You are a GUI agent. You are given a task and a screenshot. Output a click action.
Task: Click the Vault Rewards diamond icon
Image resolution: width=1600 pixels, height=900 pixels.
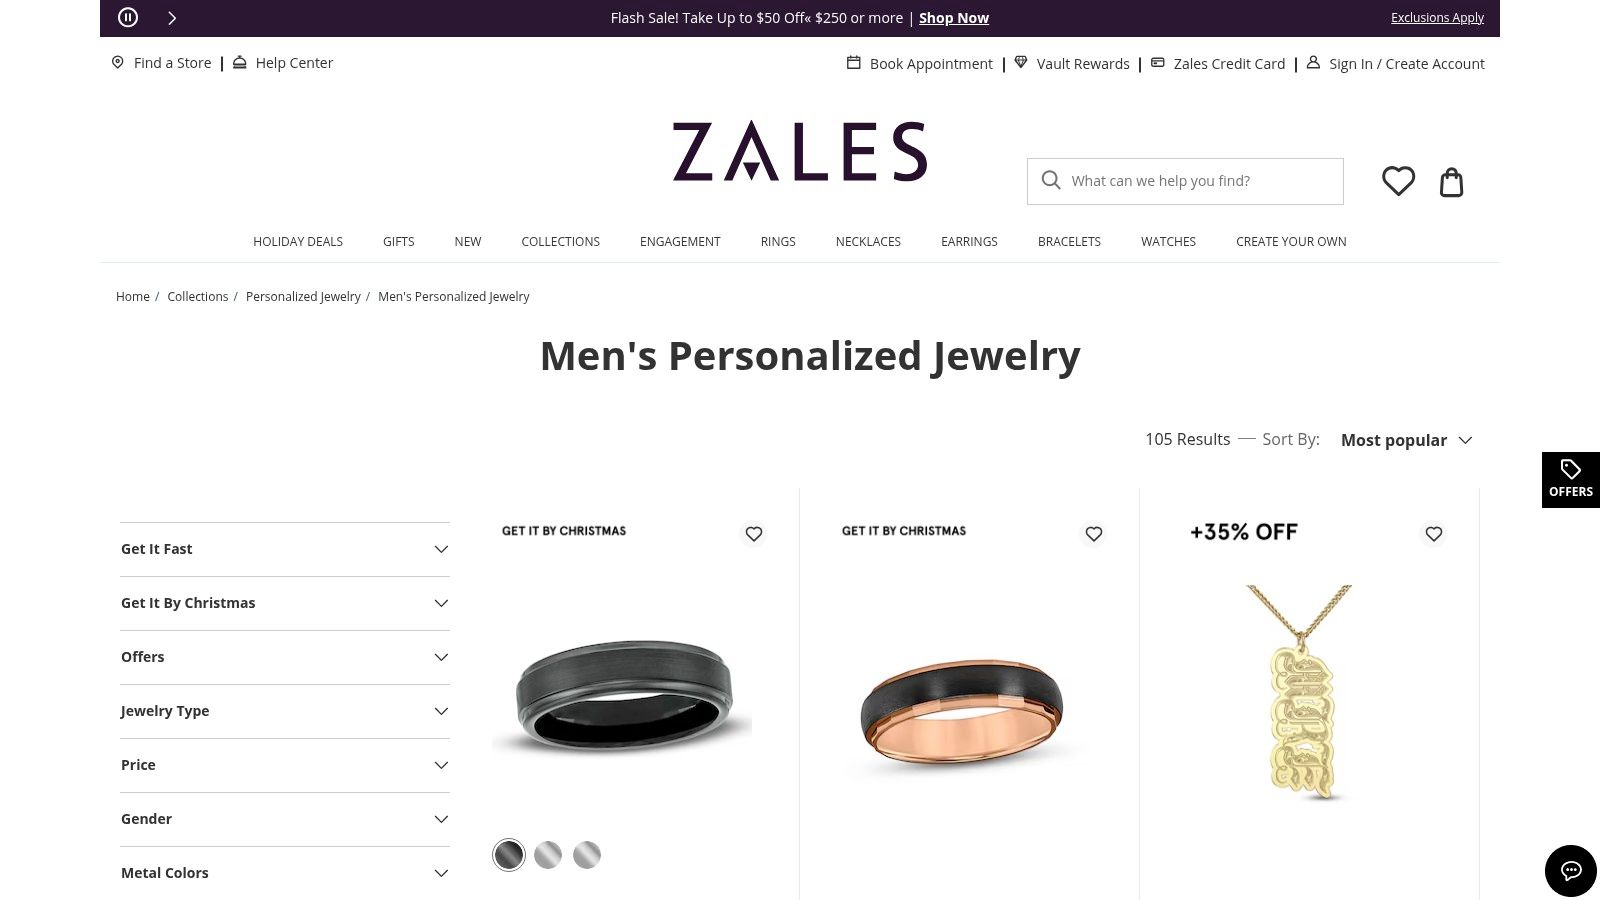(x=1021, y=62)
